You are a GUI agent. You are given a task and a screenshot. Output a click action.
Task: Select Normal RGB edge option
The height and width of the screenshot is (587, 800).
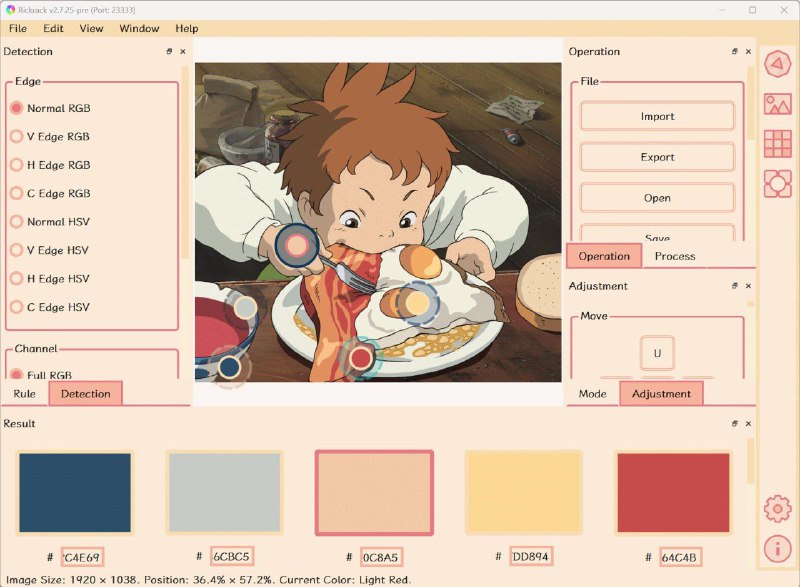click(x=51, y=108)
